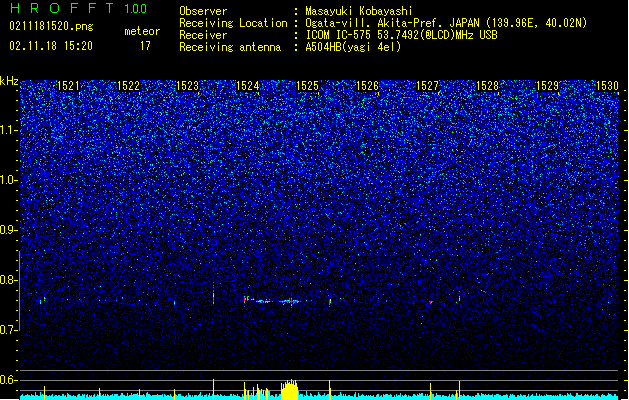Click the Receiving Location value line
The image size is (629, 400).
click(446, 23)
